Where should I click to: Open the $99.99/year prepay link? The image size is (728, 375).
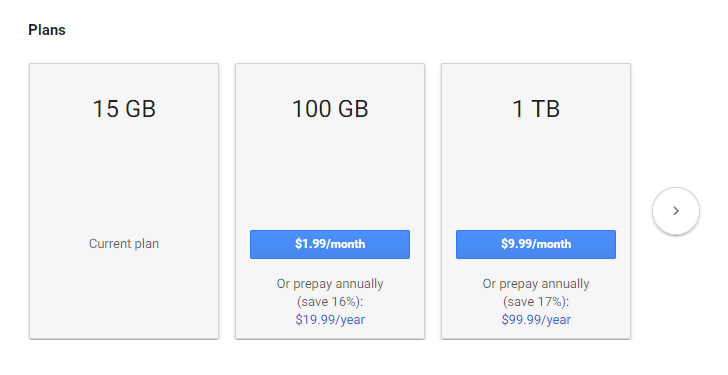point(536,319)
